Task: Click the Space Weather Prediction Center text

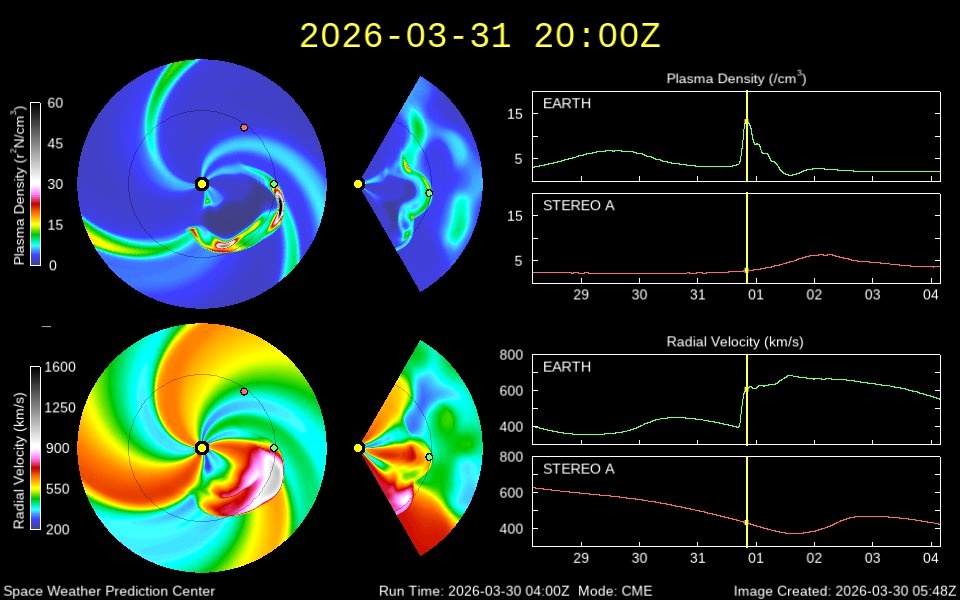Action: pos(108,591)
